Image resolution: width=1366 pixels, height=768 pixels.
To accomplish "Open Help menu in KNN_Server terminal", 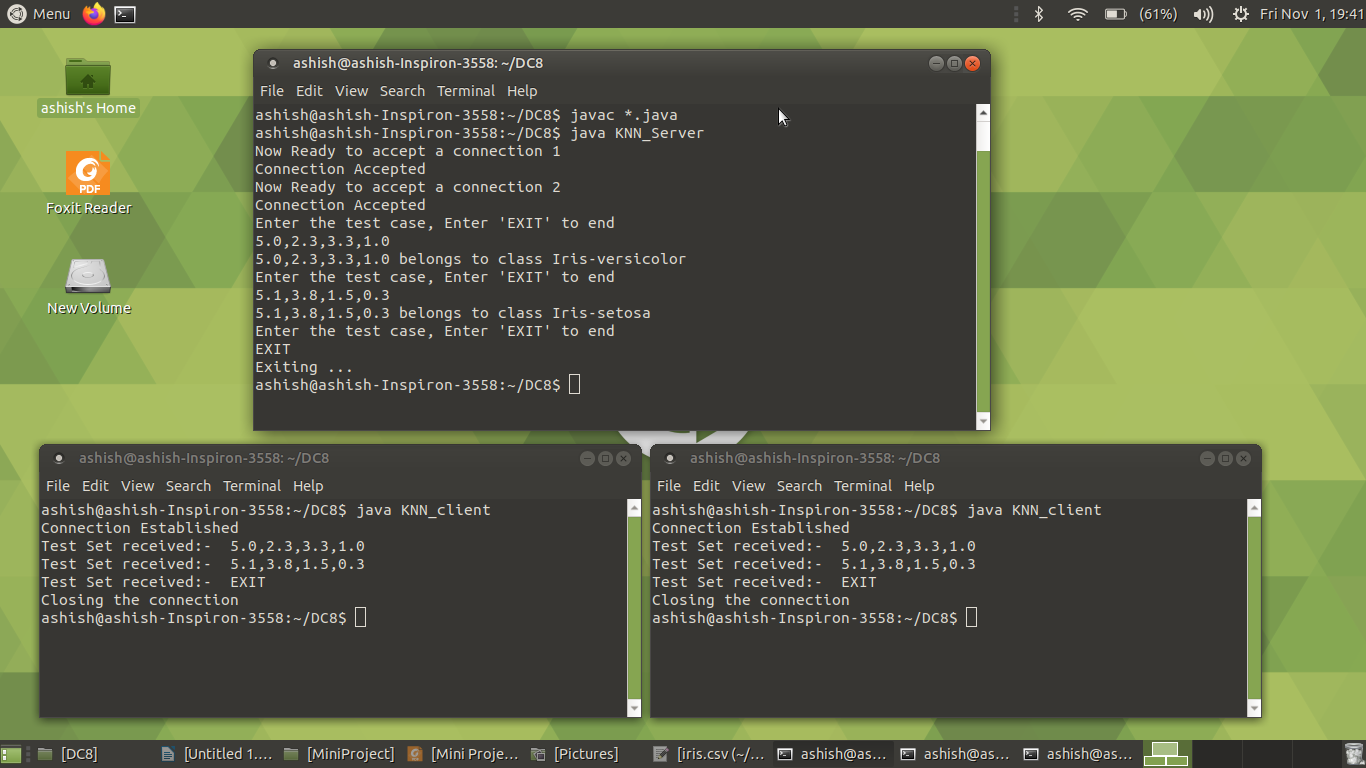I will 522,91.
